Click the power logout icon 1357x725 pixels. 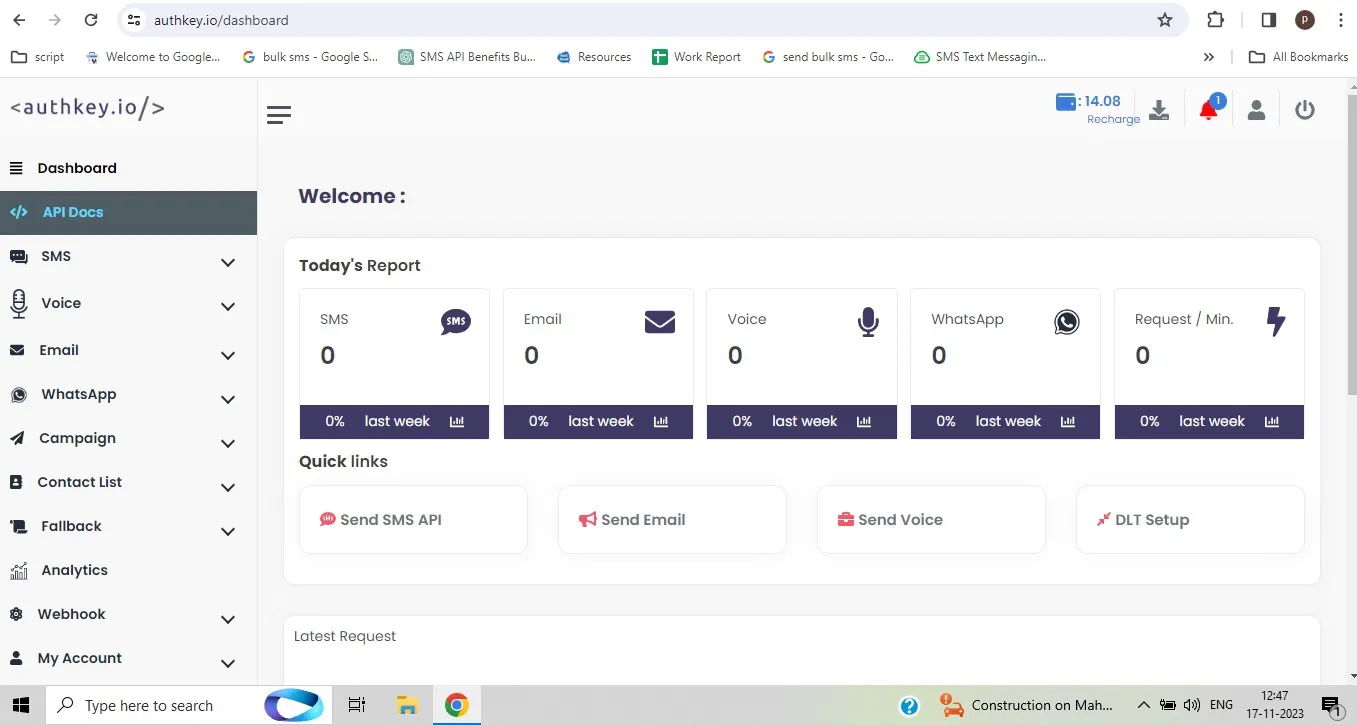[x=1305, y=110]
